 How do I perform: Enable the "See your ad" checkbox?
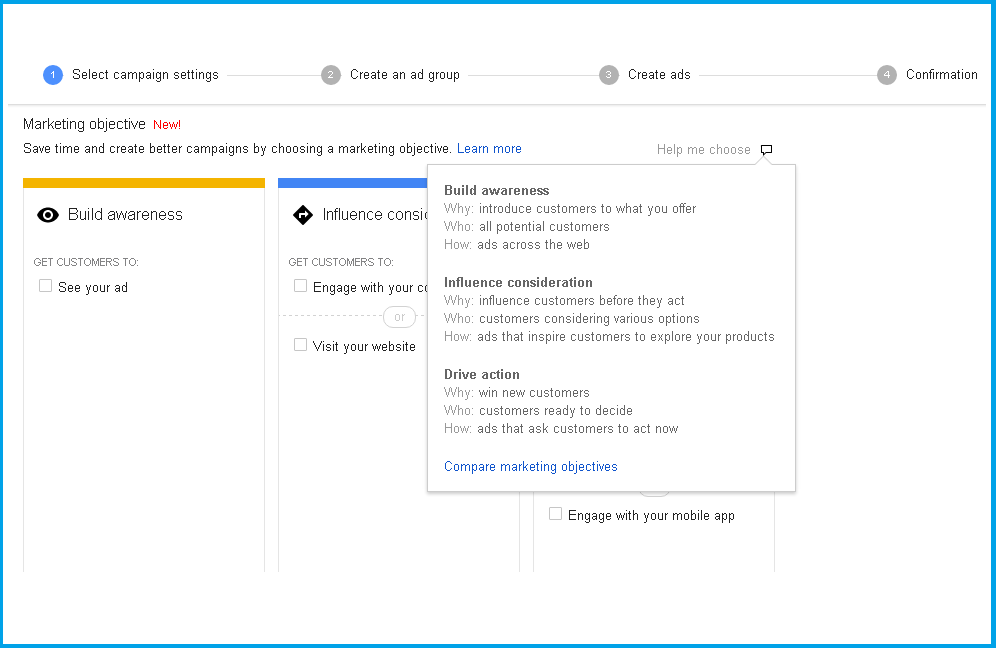(x=45, y=286)
